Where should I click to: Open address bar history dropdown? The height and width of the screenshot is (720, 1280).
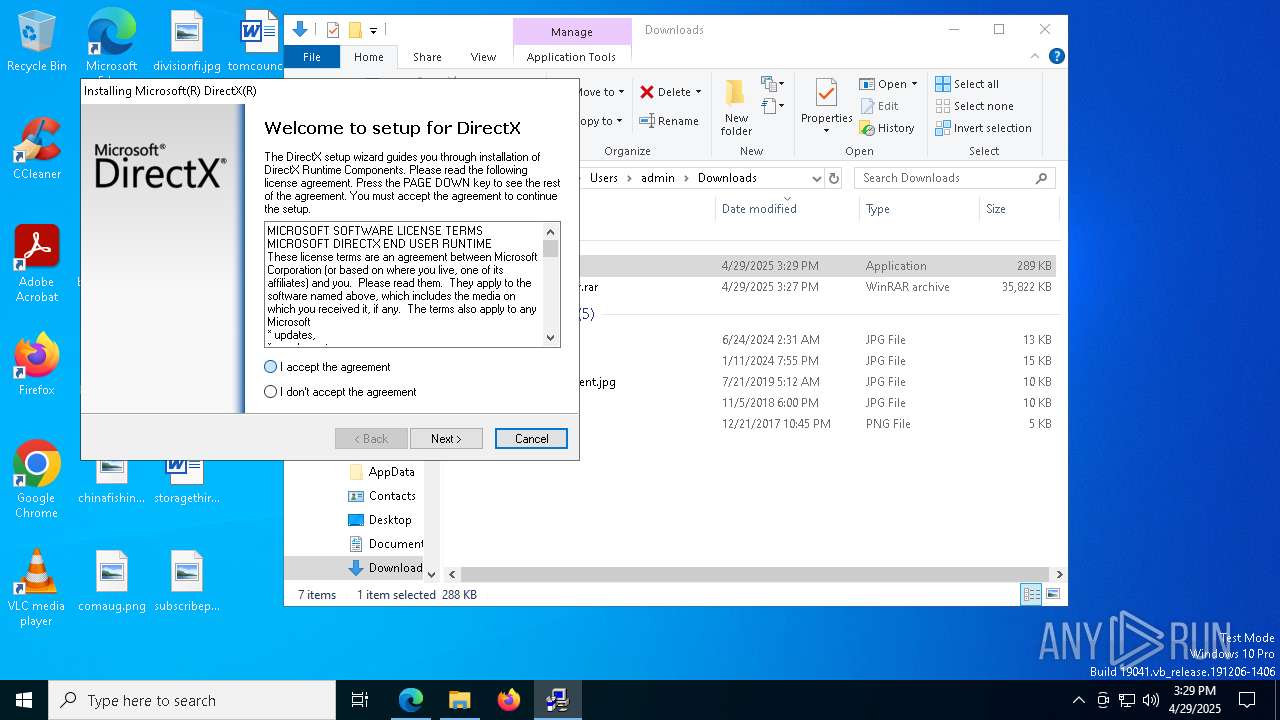tap(816, 178)
